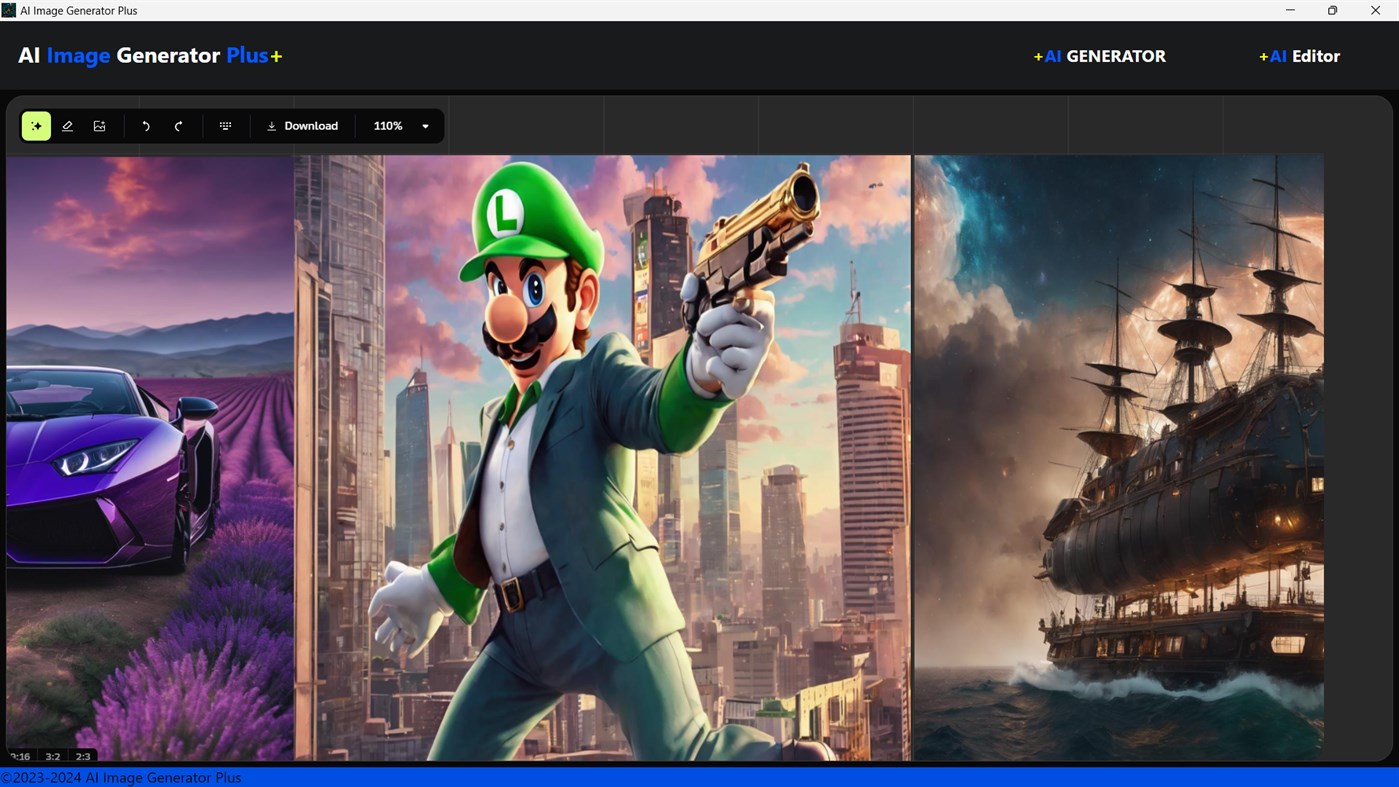Minimize the AI Image Generator Plus window
The width and height of the screenshot is (1399, 787).
coord(1290,10)
